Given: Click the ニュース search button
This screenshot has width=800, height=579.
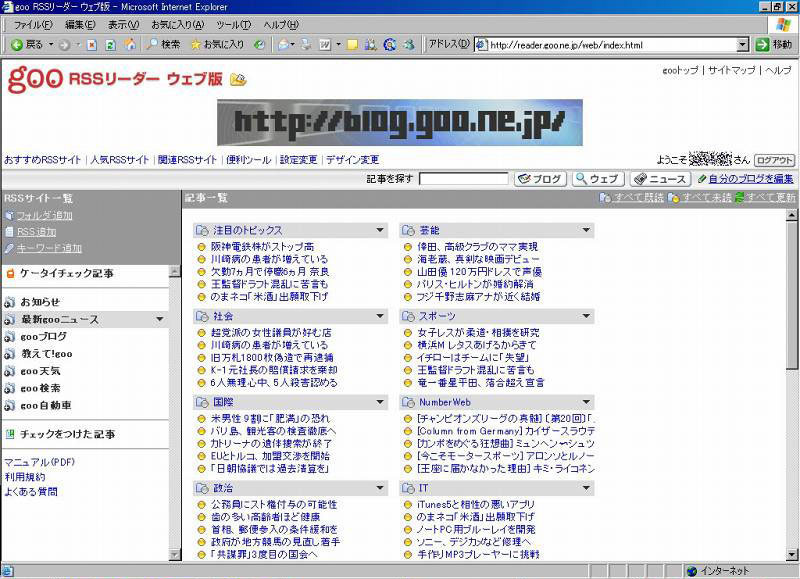Looking at the screenshot, I should click(x=661, y=179).
